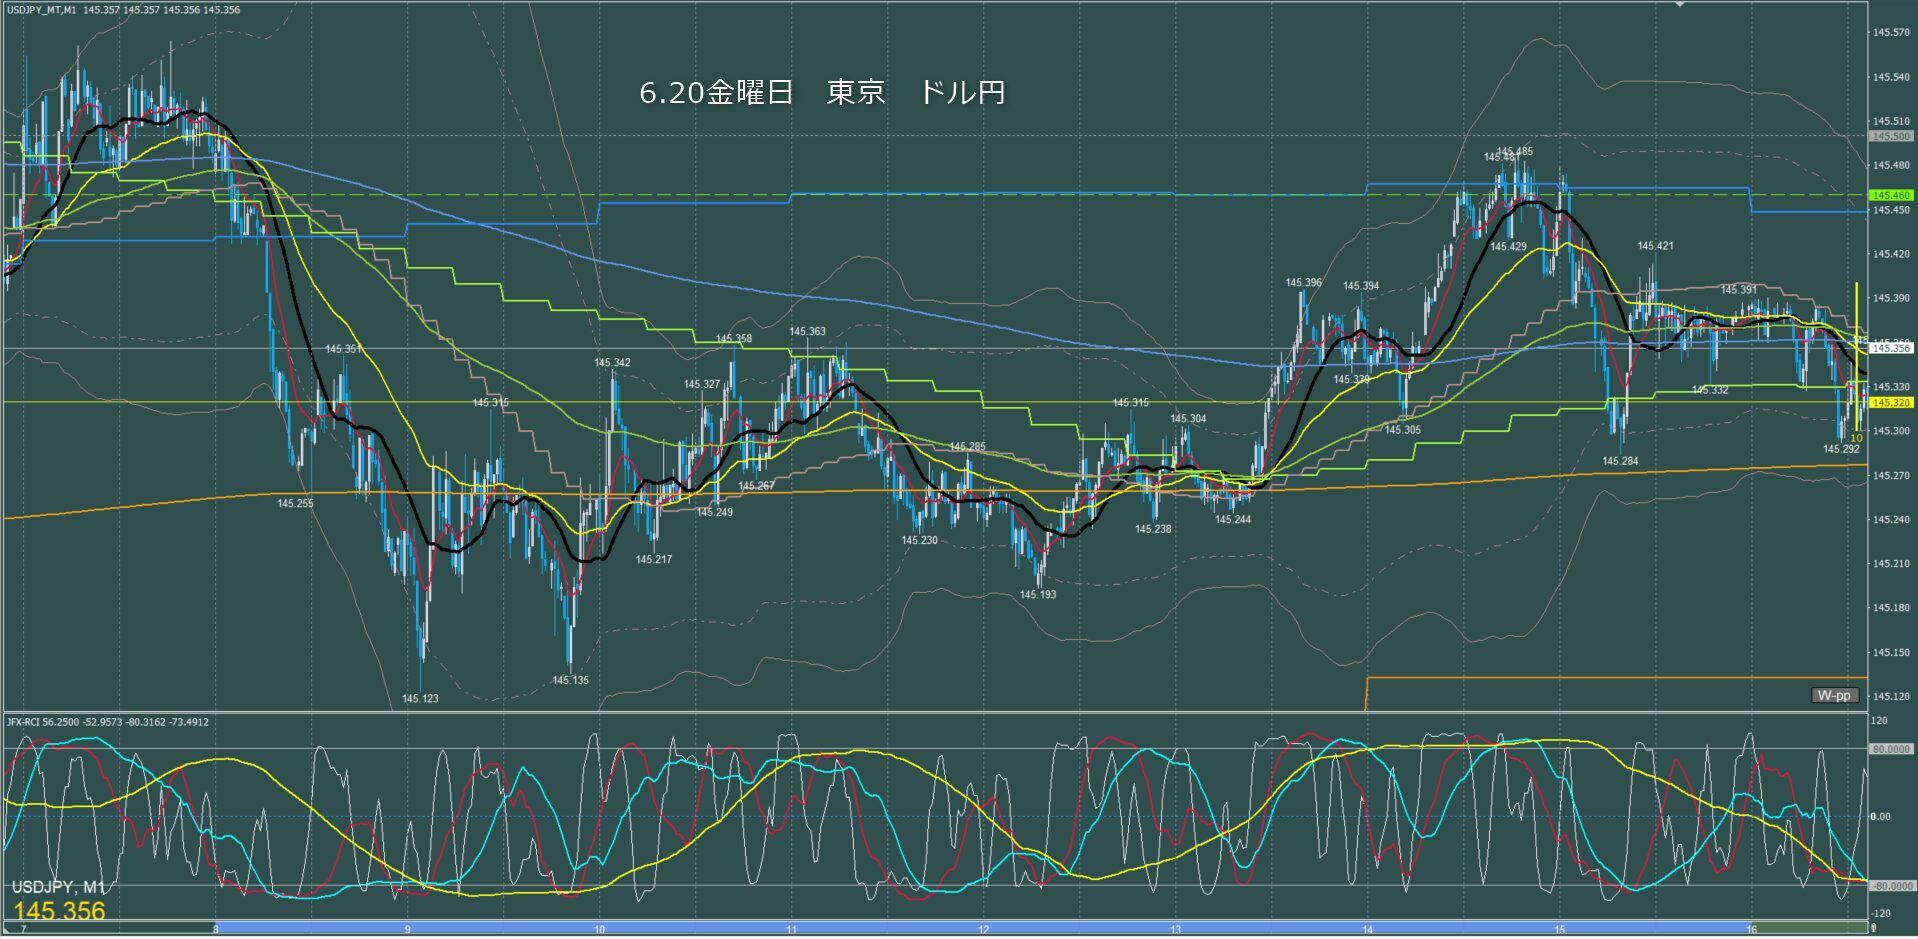Click the 145.180 price axis label
This screenshot has height=939, width=1918.
(x=1891, y=608)
